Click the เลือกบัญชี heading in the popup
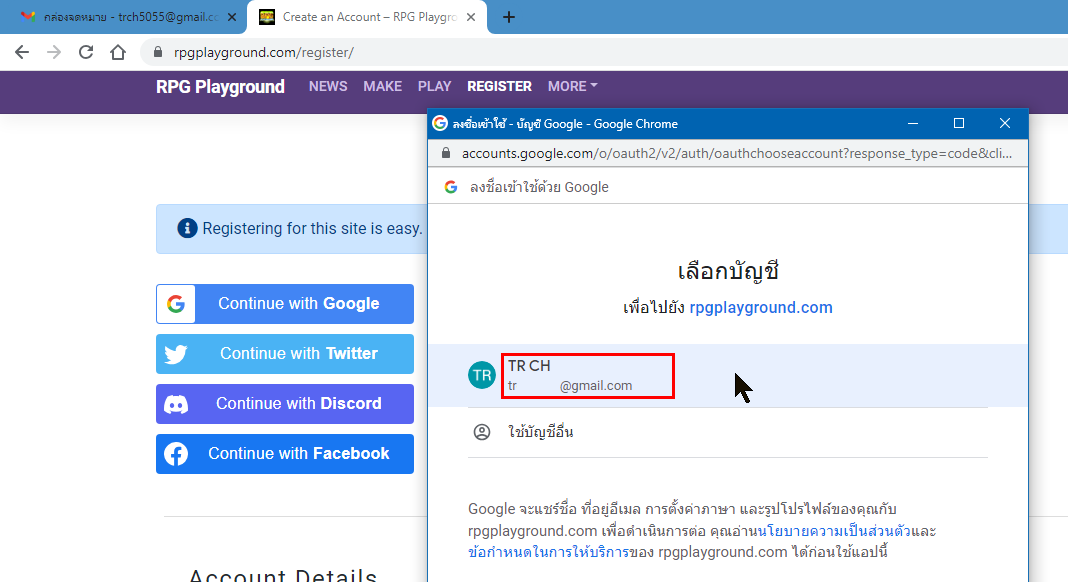Image resolution: width=1068 pixels, height=582 pixels. [x=728, y=271]
